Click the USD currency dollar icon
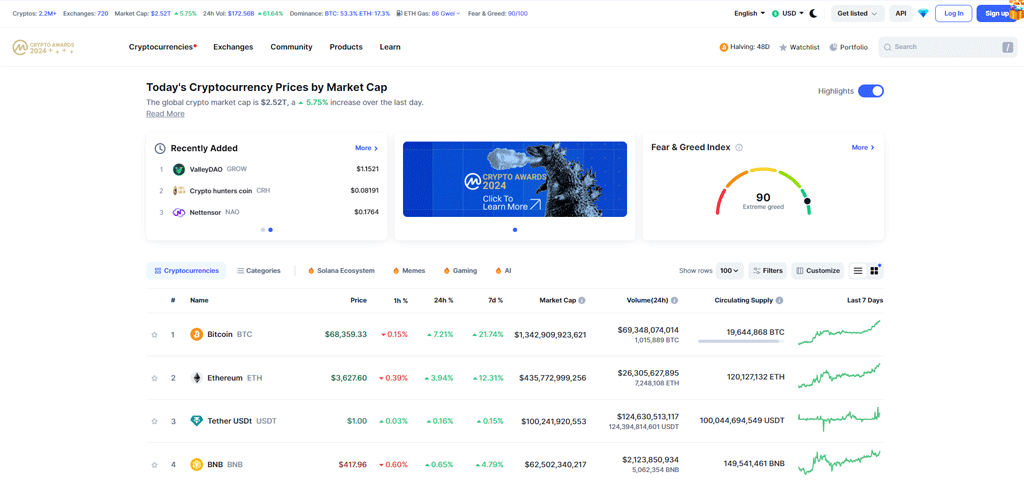 [775, 13]
